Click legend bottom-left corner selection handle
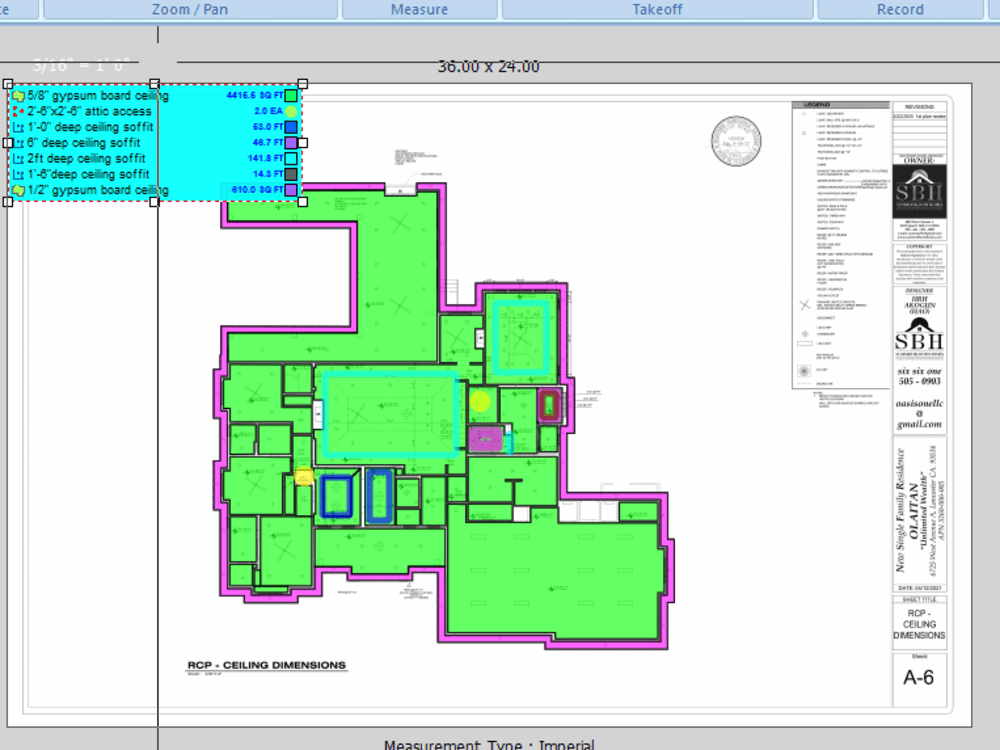 point(8,202)
